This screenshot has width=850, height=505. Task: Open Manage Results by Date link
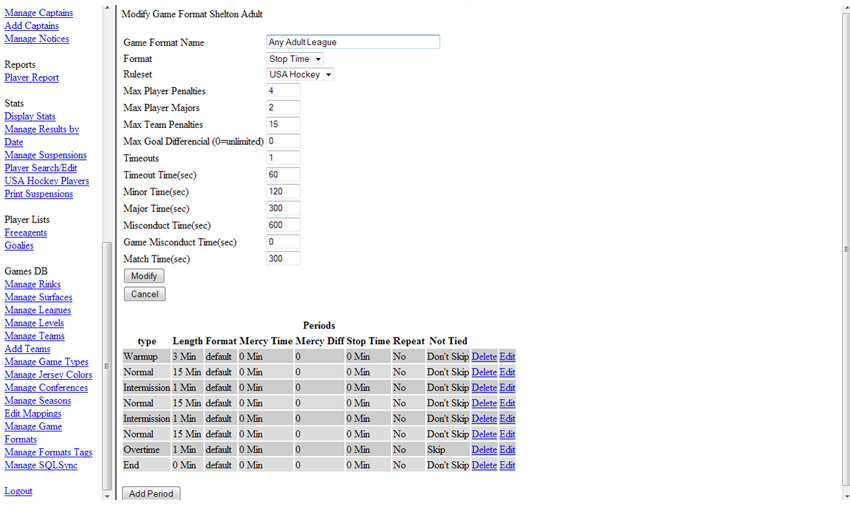tap(42, 135)
